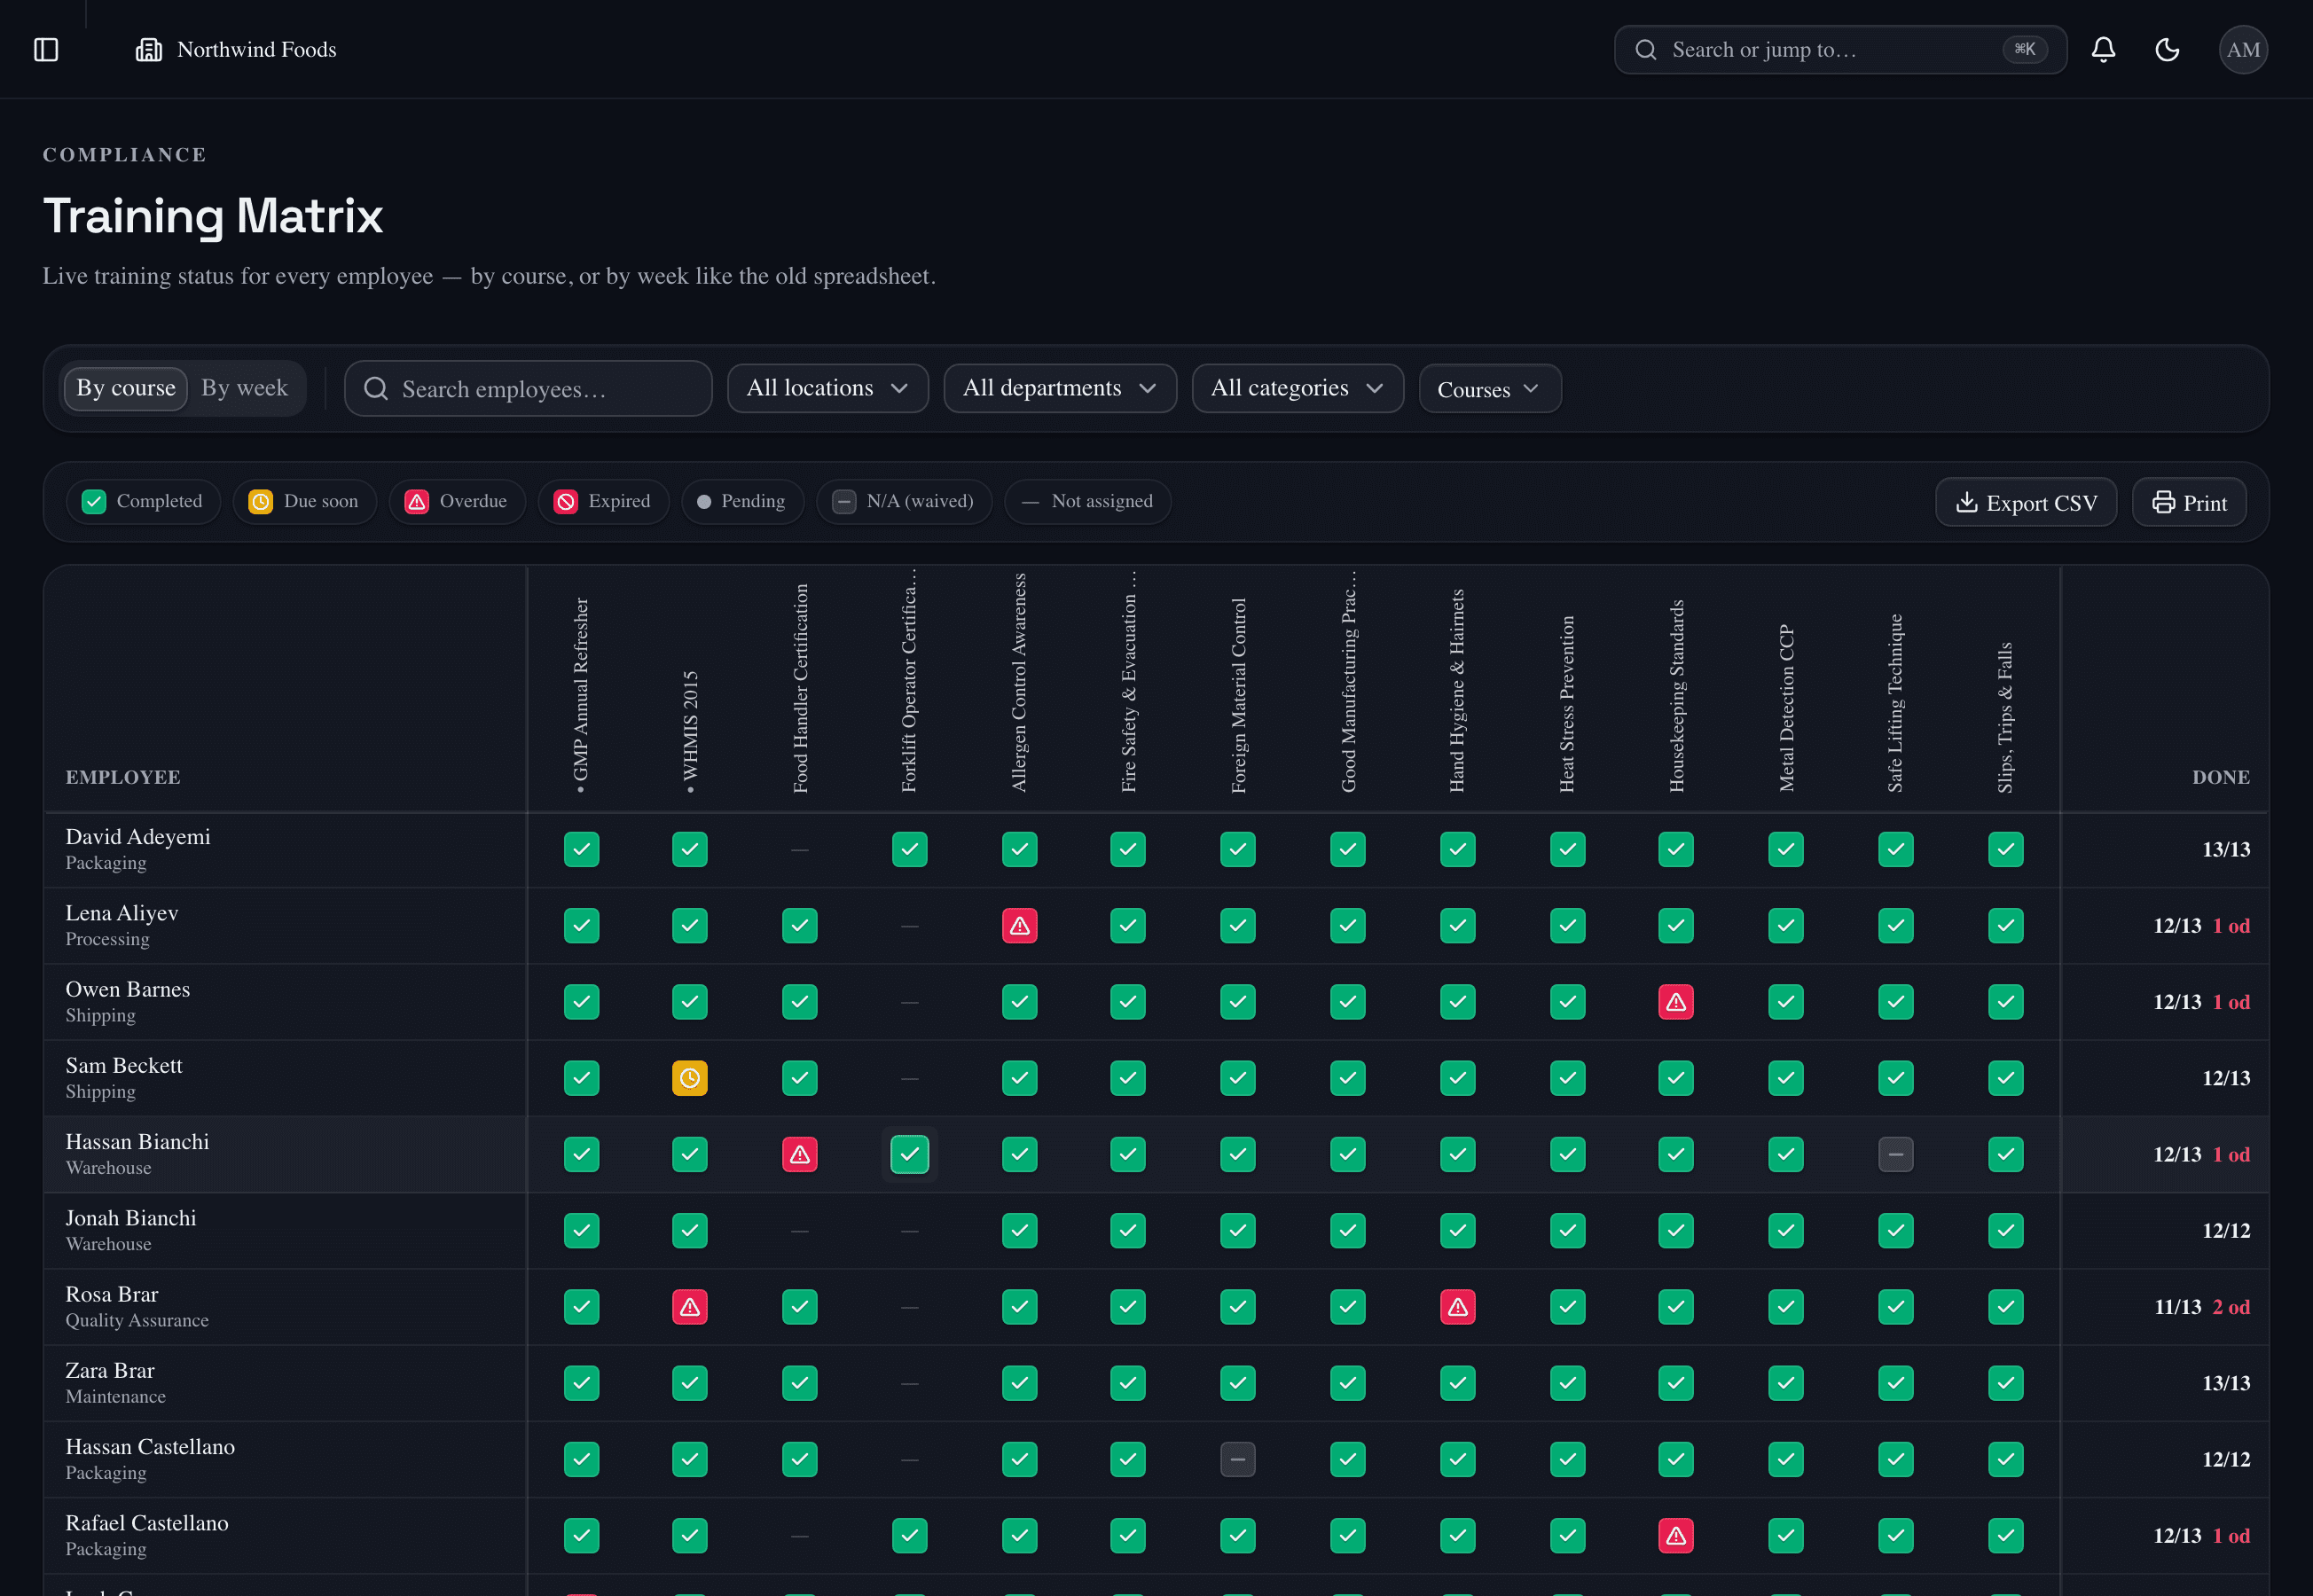This screenshot has width=2313, height=1596.
Task: Toggle the Completed legend filter
Action: [143, 501]
